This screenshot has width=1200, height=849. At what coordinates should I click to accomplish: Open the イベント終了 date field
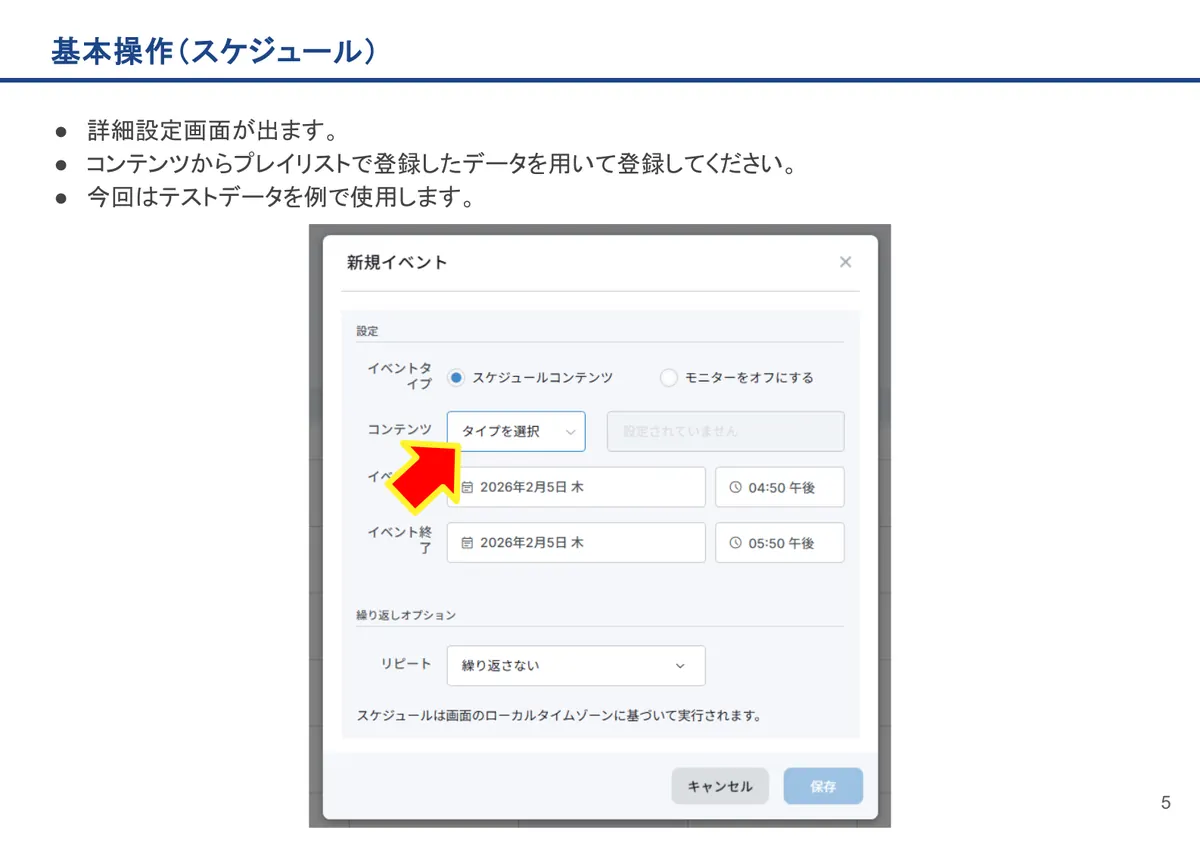tap(576, 542)
